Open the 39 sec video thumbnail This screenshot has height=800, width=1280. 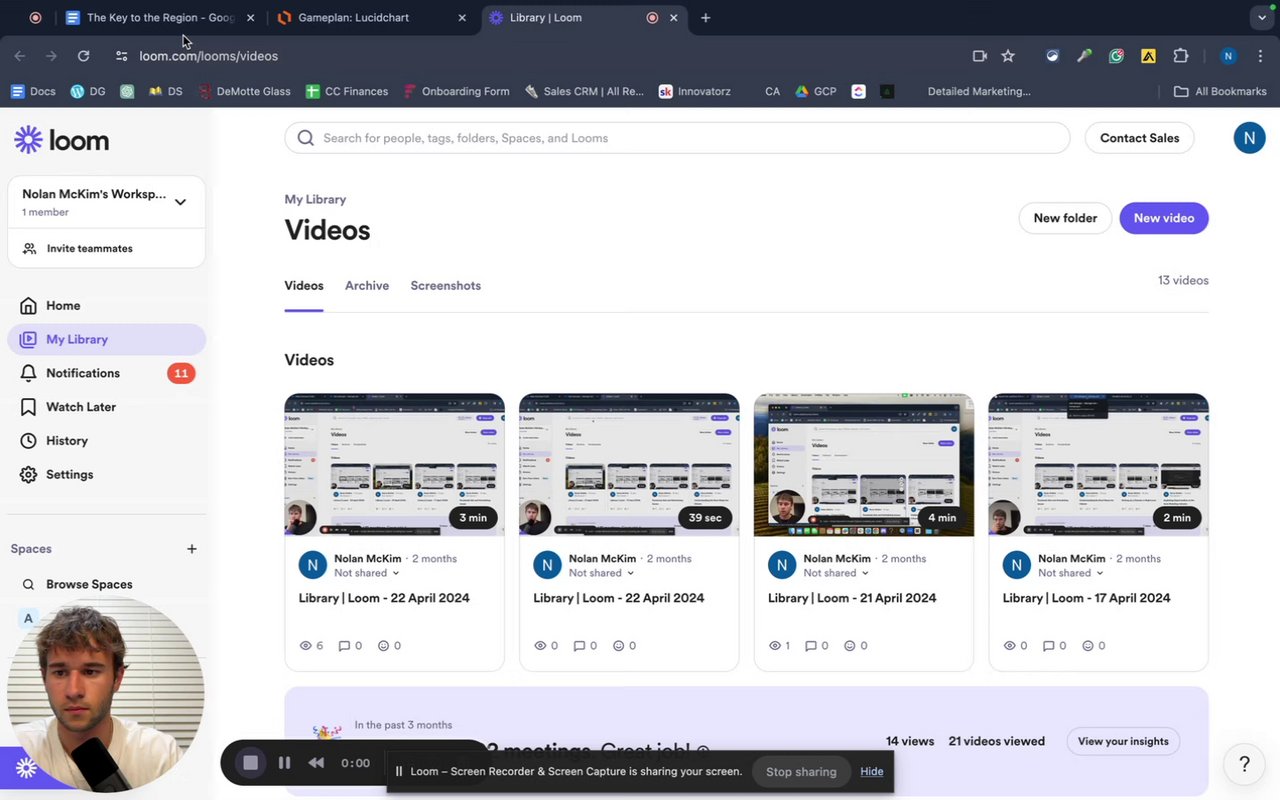629,465
